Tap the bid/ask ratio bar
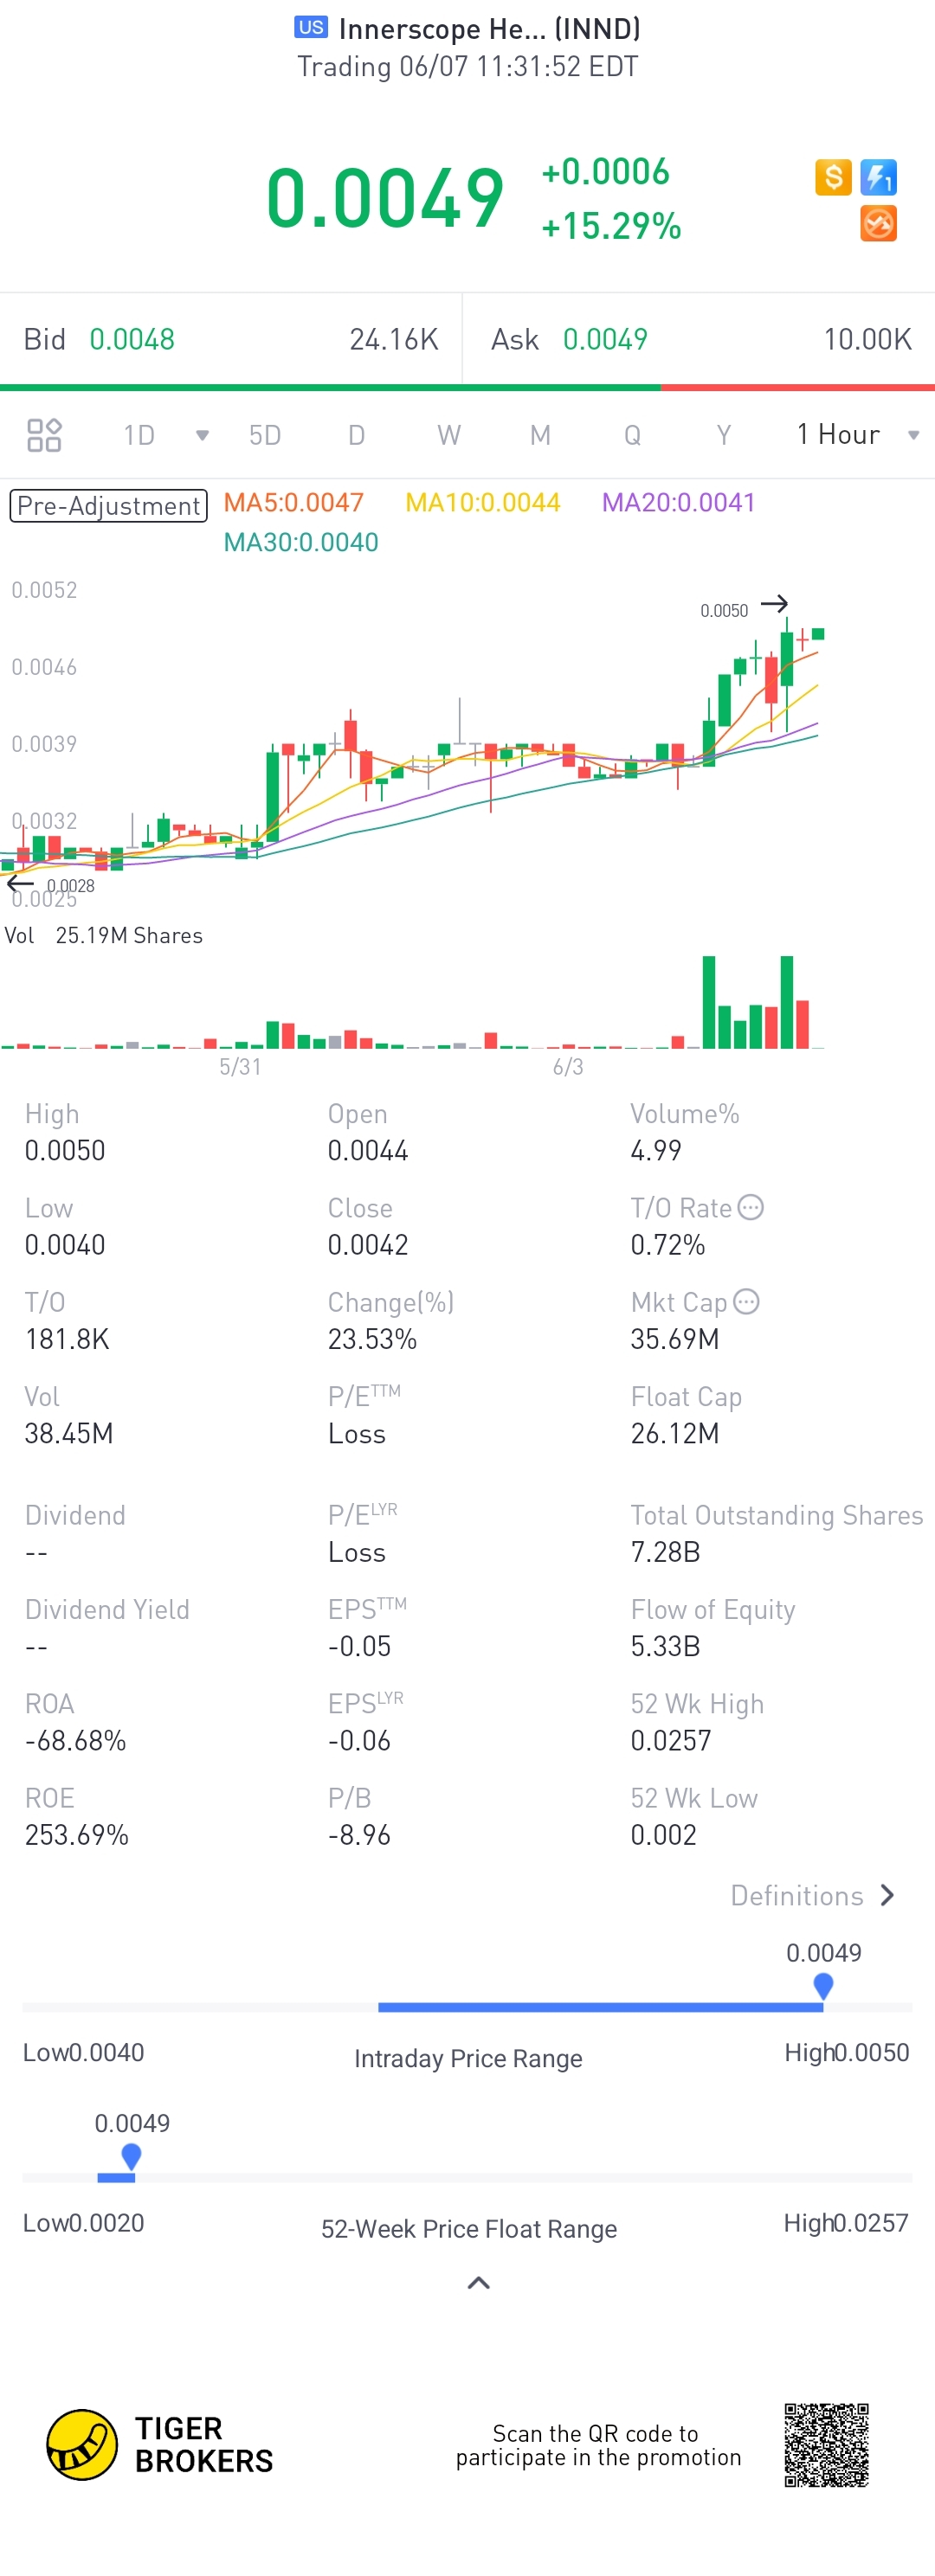The image size is (935, 2576). point(467,387)
